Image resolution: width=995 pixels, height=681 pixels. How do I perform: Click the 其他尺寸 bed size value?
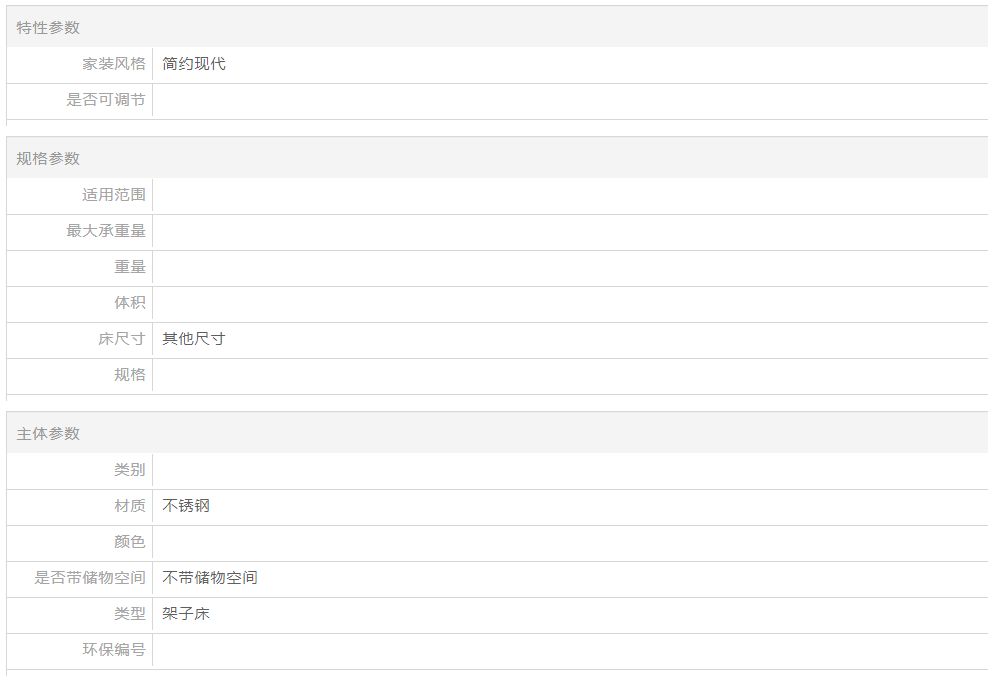point(194,338)
